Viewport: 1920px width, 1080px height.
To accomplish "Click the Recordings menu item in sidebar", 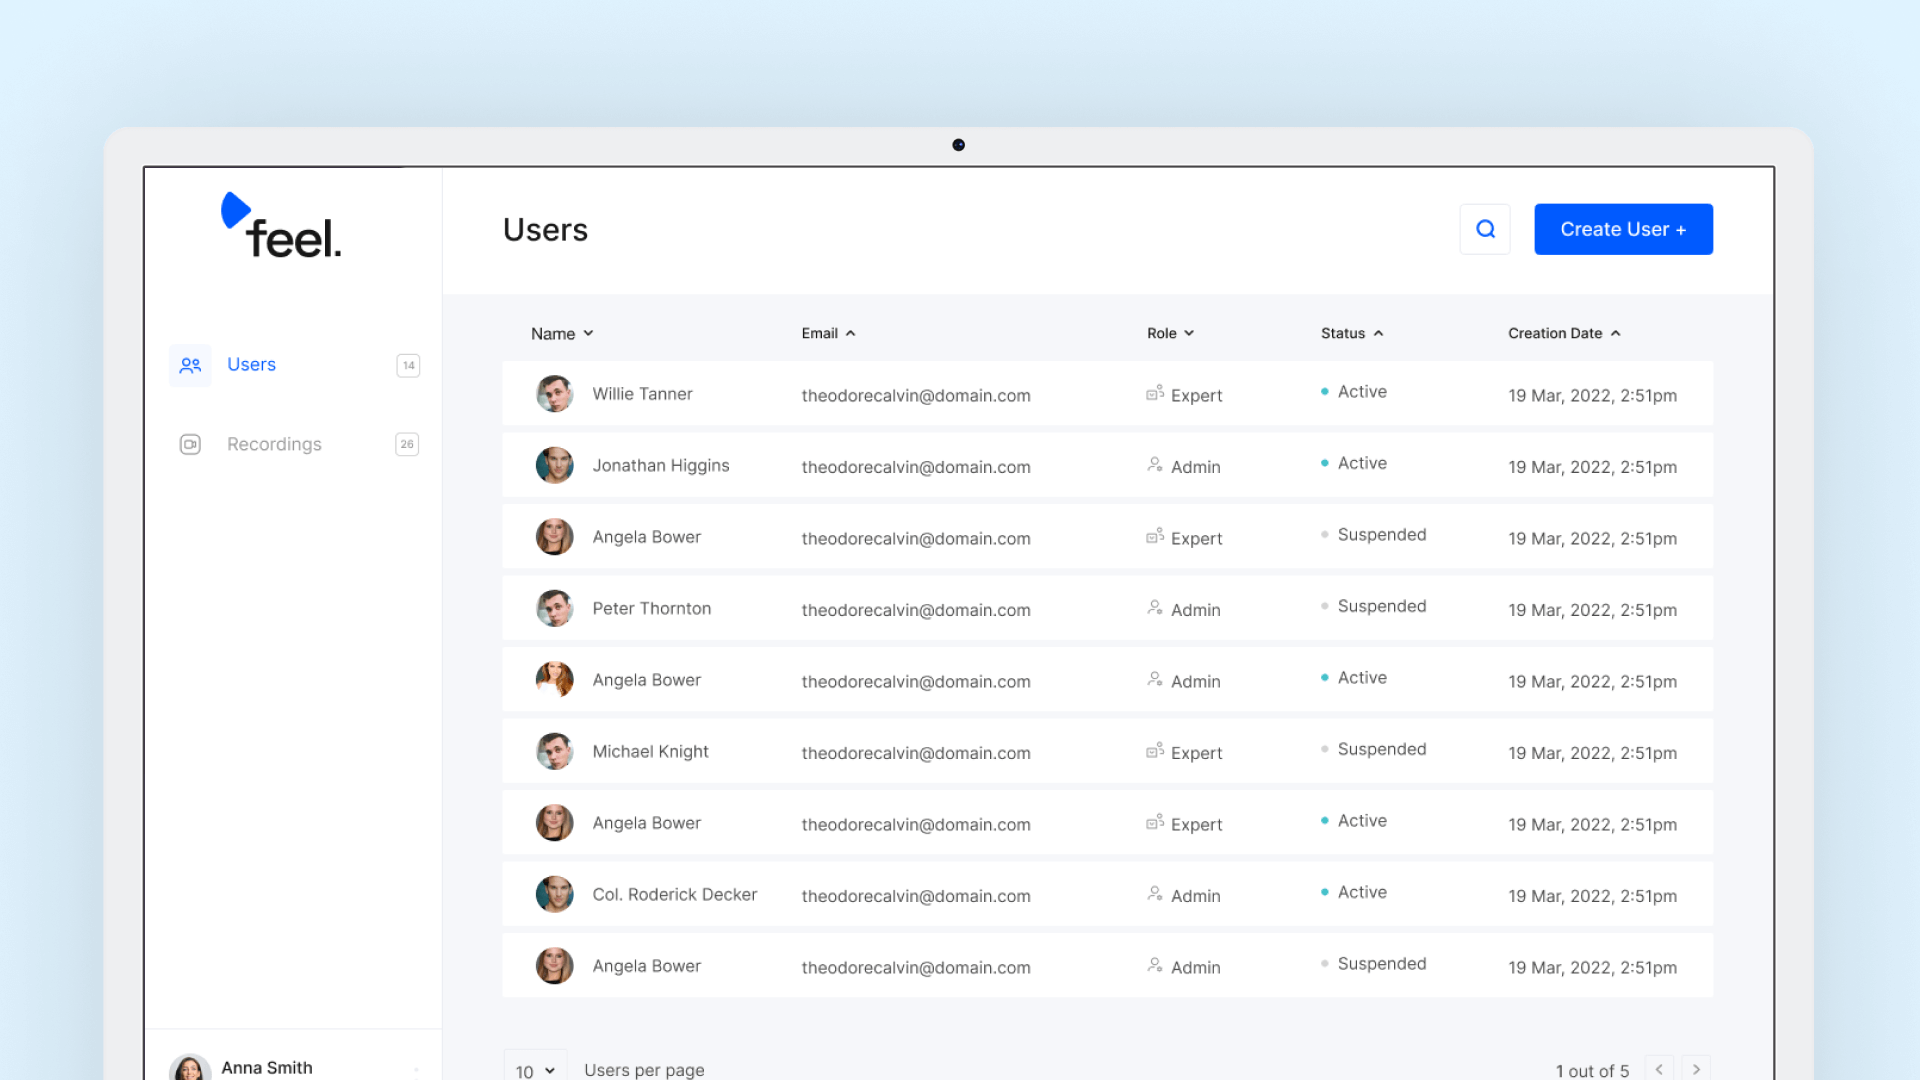I will pos(274,443).
